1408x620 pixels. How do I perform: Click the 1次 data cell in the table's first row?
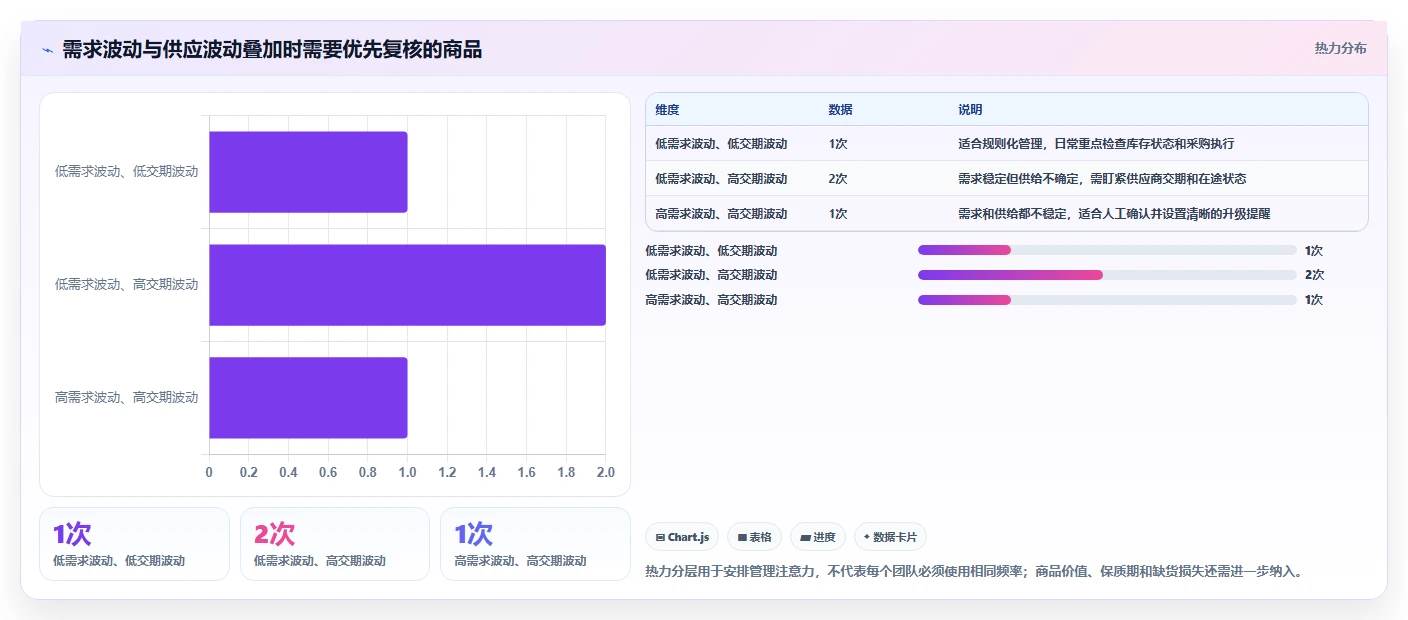click(838, 144)
